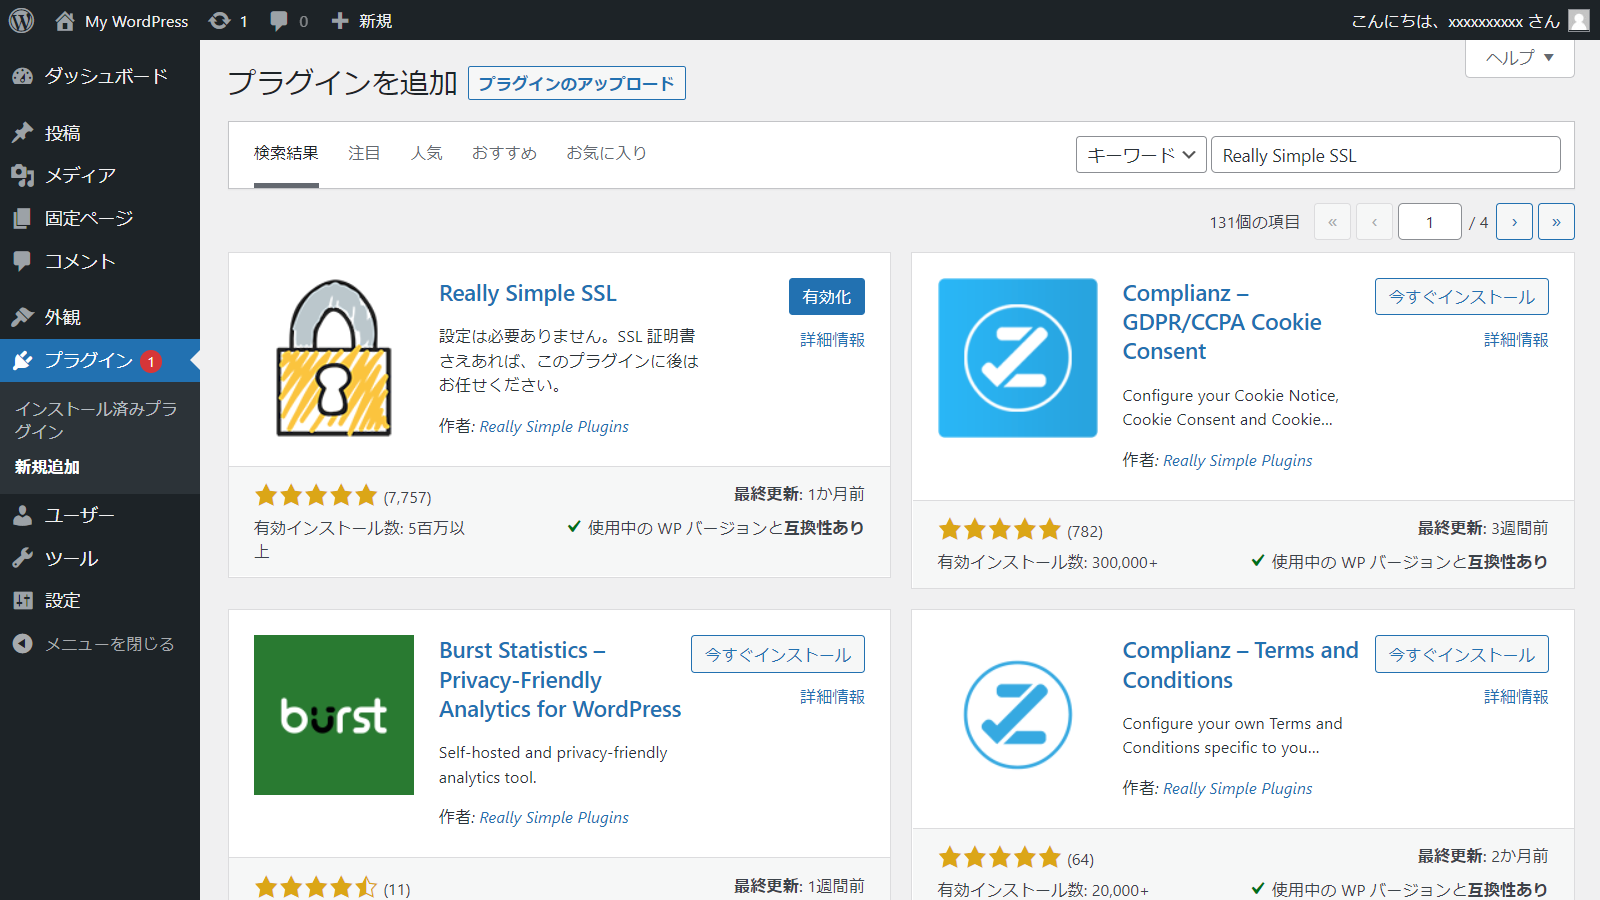Open the キーワード search type dropdown
The width and height of the screenshot is (1600, 900).
click(x=1141, y=155)
